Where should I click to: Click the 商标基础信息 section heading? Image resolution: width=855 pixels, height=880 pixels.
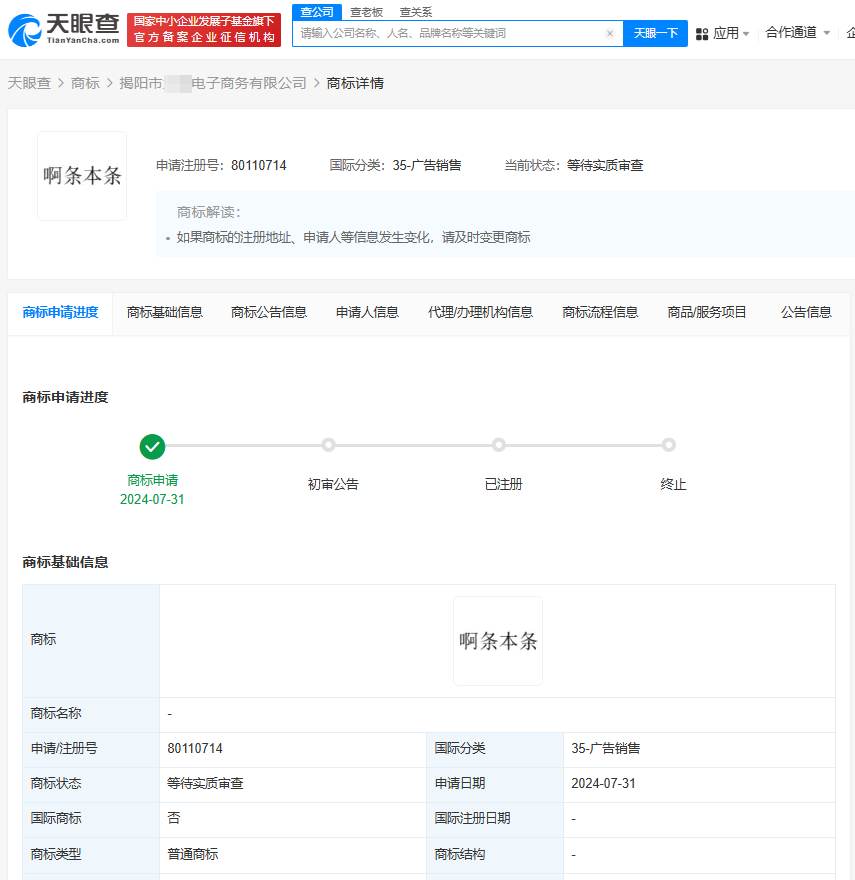click(x=65, y=562)
